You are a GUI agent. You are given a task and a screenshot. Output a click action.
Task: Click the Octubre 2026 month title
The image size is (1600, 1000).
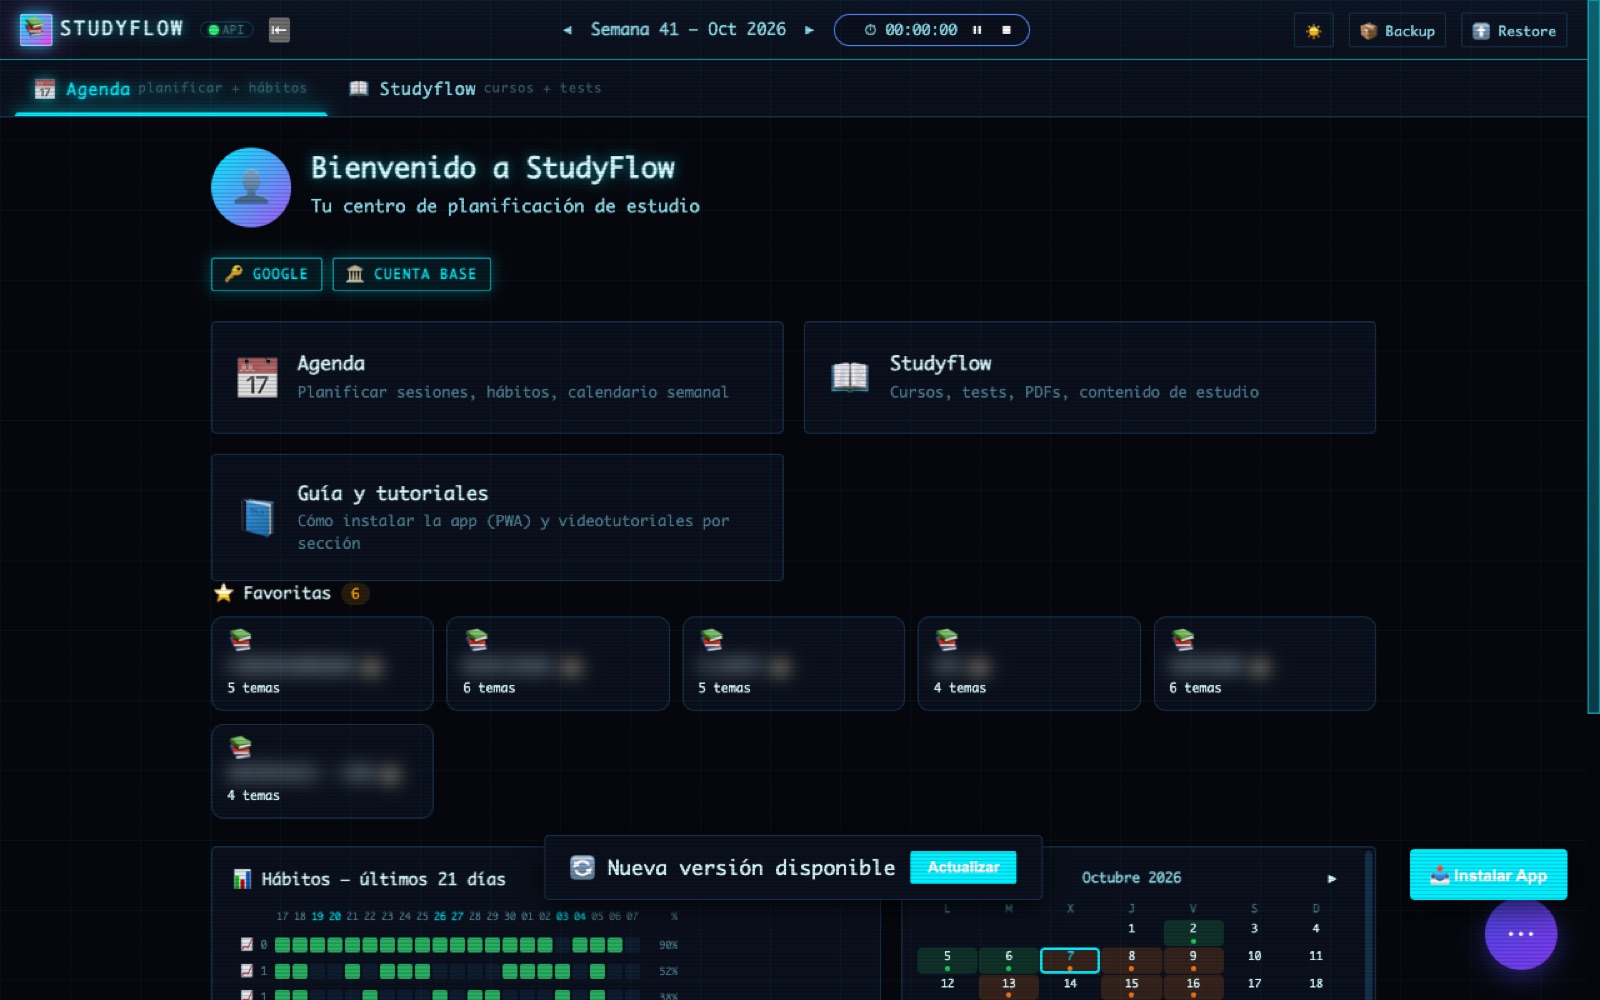point(1131,877)
